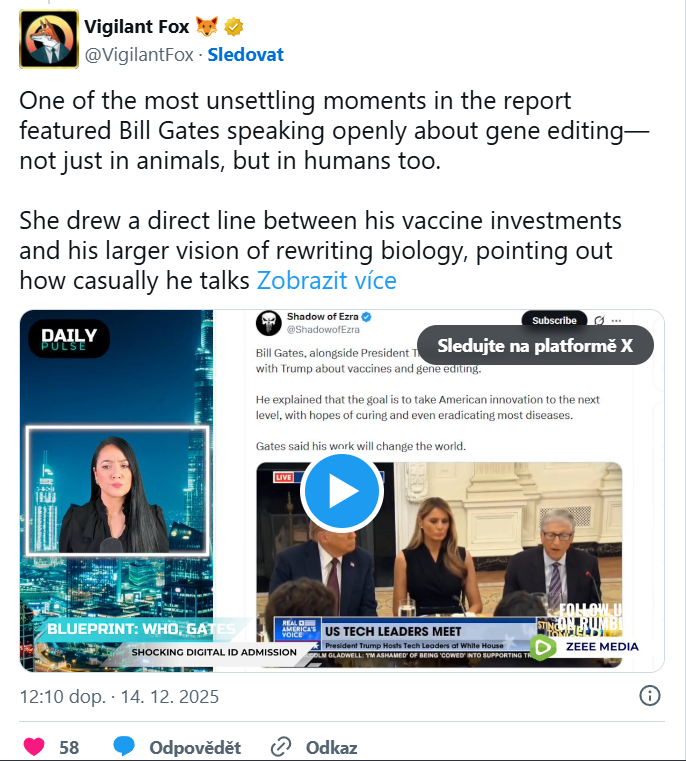Click the Zeee Media logo

(584, 647)
